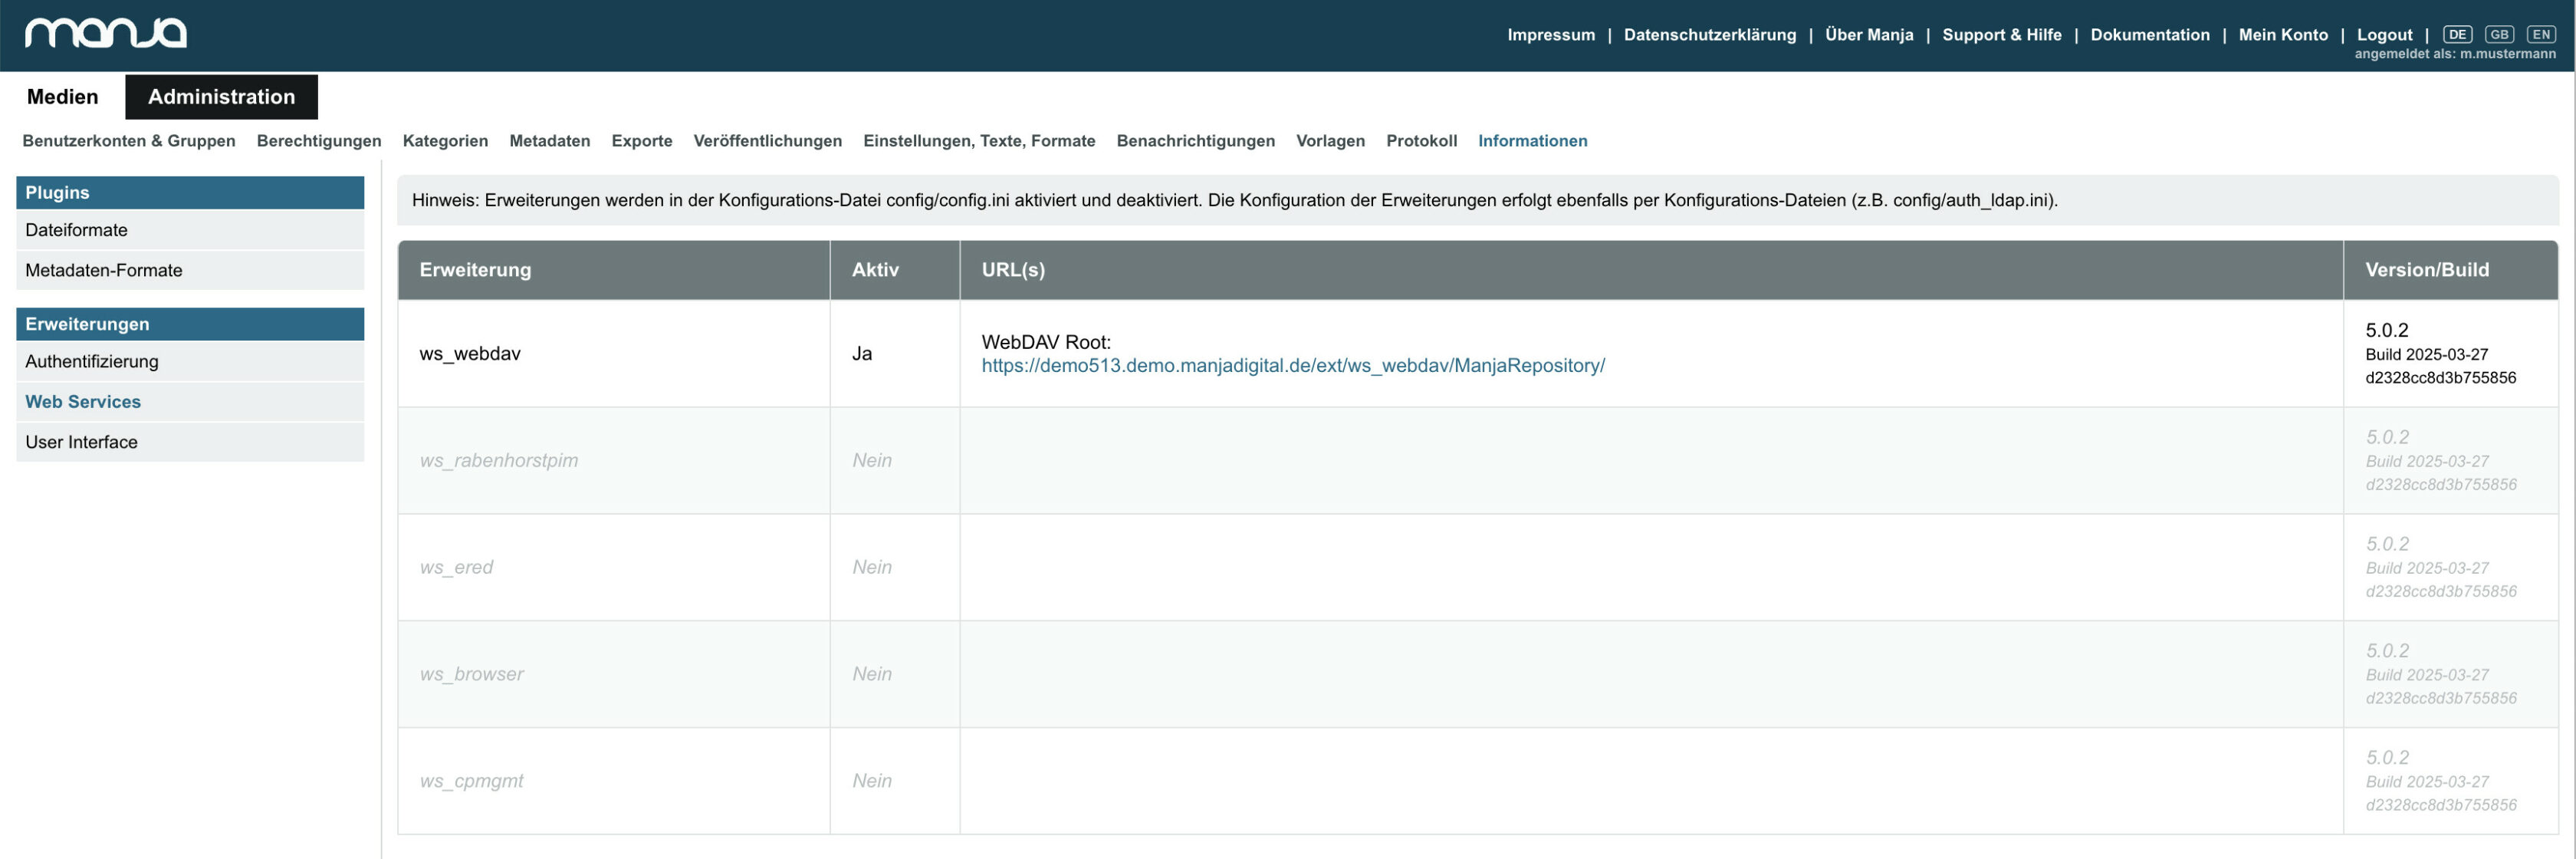Click the Version/Build column header
Image resolution: width=2576 pixels, height=859 pixels.
click(2451, 270)
